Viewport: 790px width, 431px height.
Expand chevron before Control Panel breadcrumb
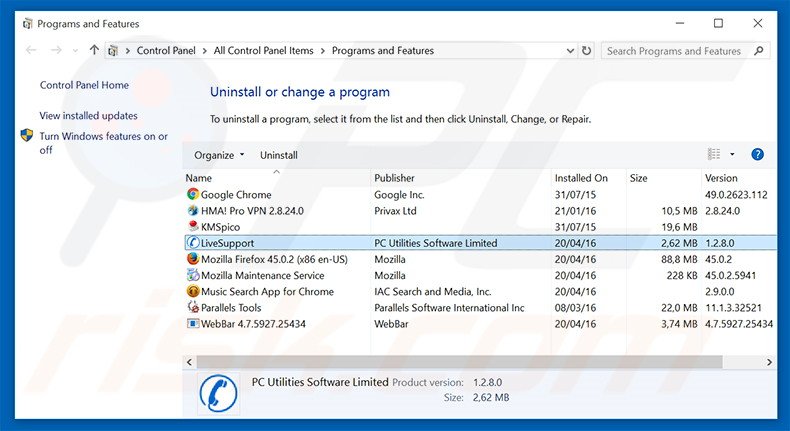coord(128,51)
